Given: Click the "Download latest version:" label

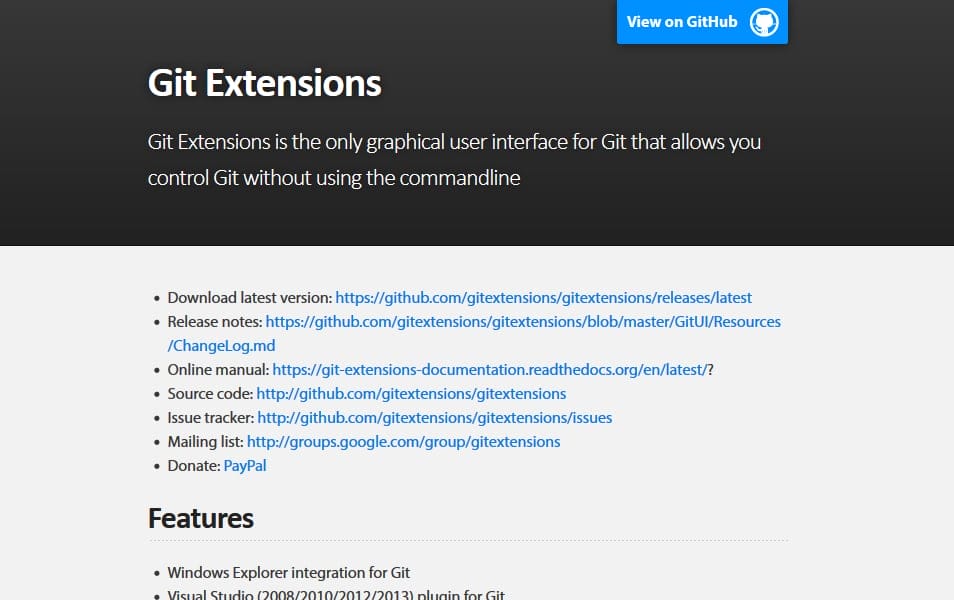Looking at the screenshot, I should click(249, 298).
